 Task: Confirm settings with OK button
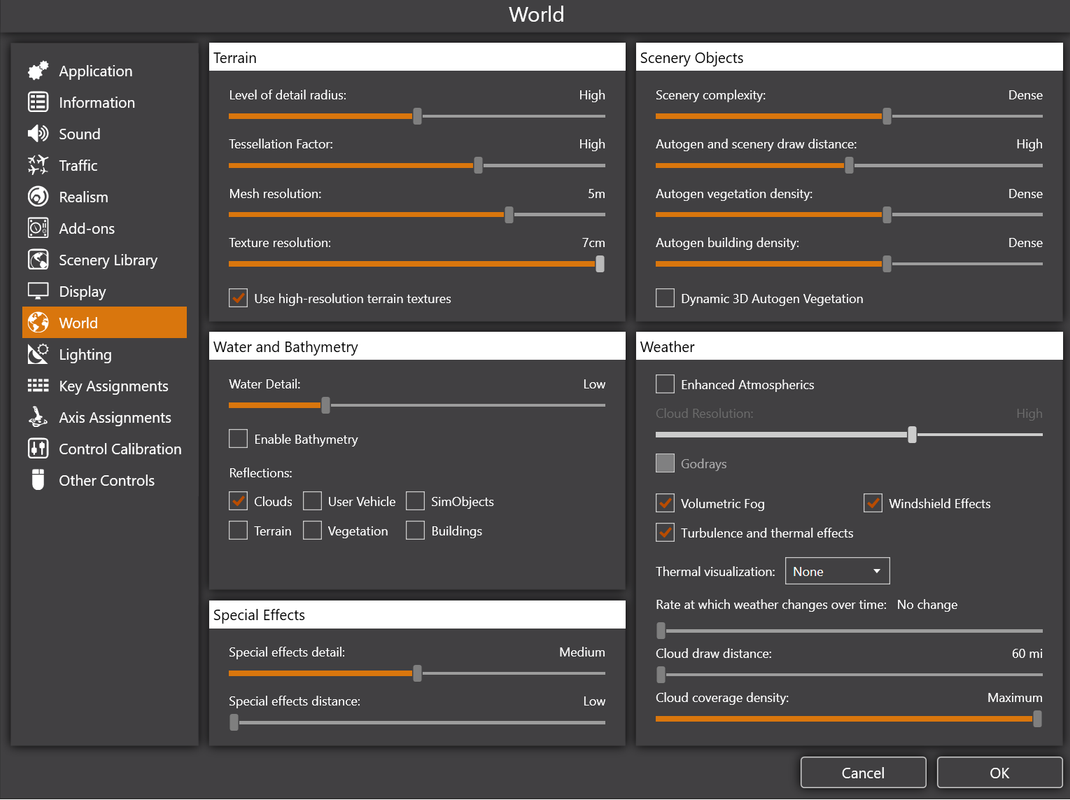click(999, 773)
